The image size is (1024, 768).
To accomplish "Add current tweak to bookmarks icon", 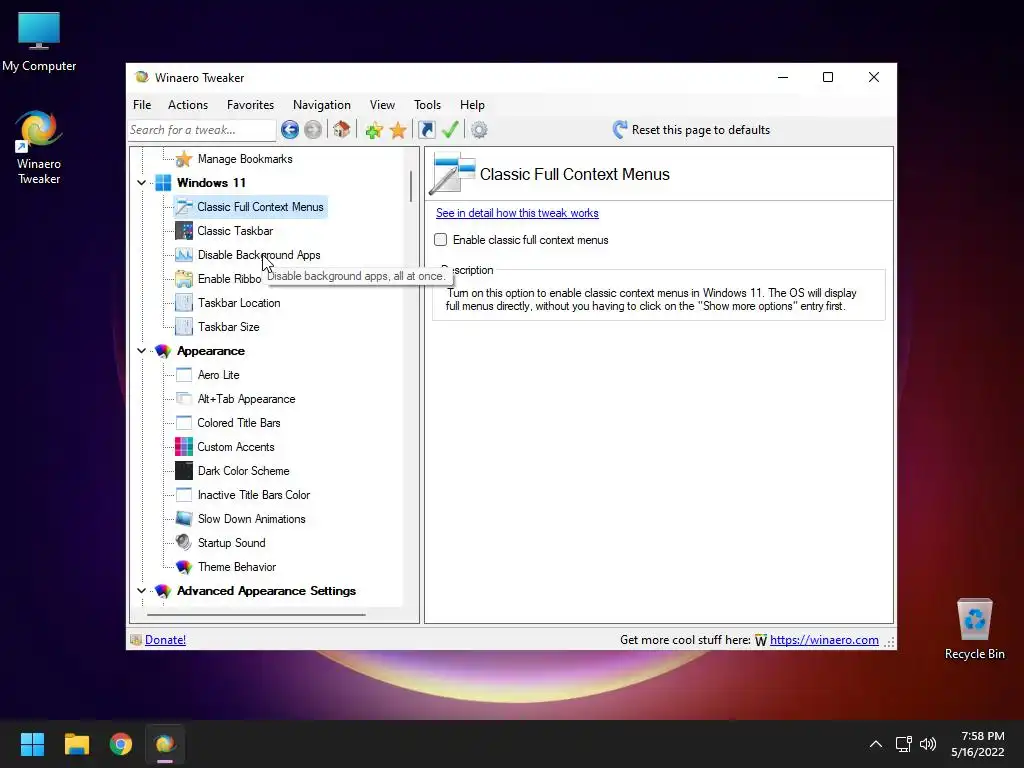I will point(374,130).
